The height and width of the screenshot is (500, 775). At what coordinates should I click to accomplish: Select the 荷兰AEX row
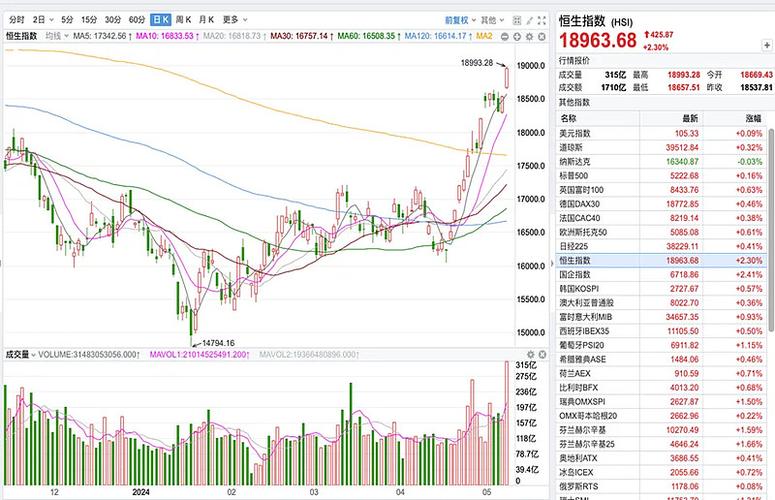[661, 374]
